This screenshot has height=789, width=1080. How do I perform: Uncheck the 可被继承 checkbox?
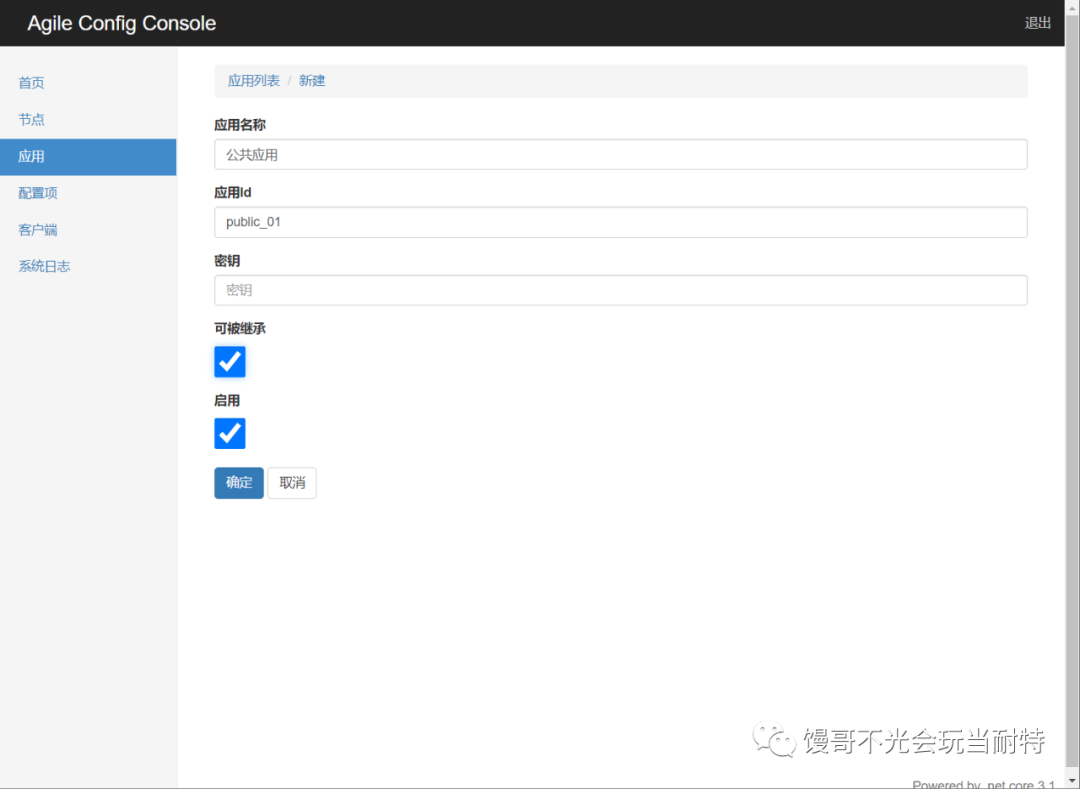(x=230, y=361)
